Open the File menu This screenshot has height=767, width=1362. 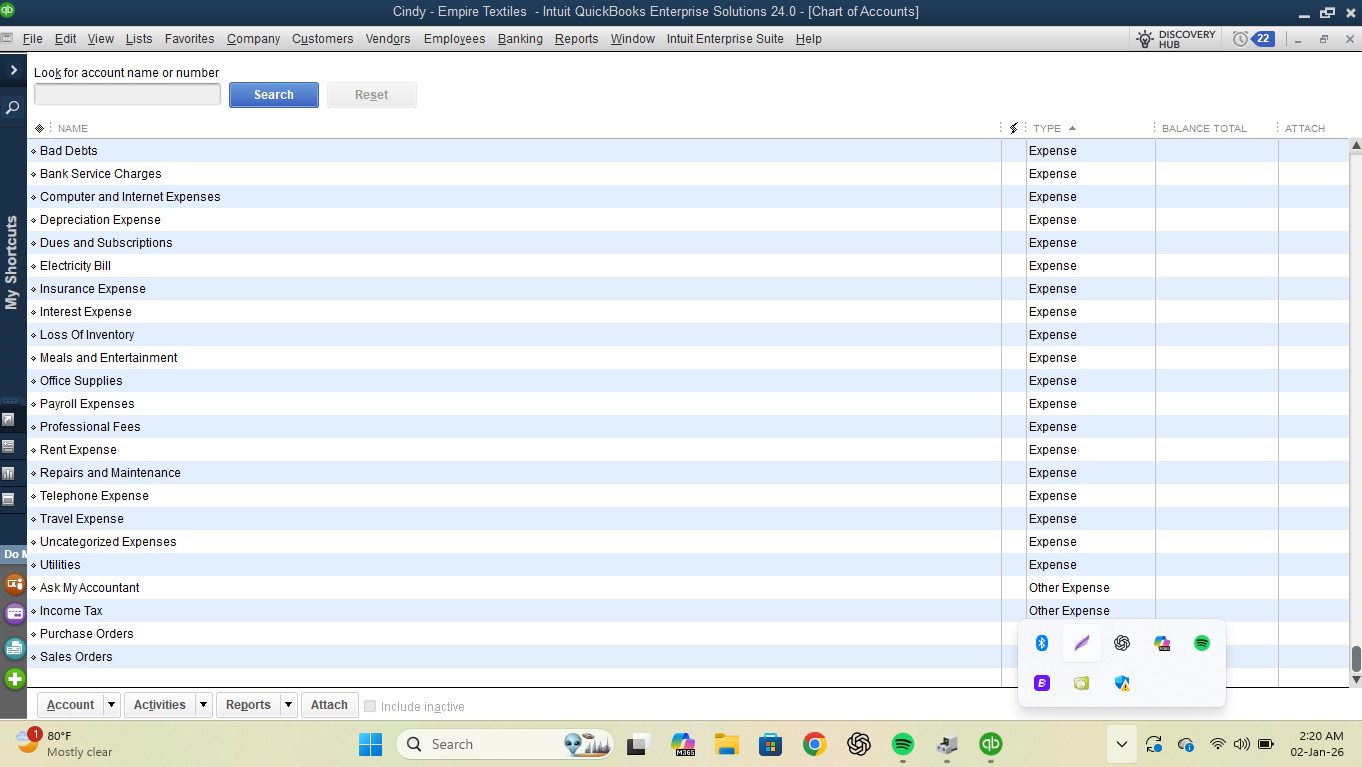[32, 39]
